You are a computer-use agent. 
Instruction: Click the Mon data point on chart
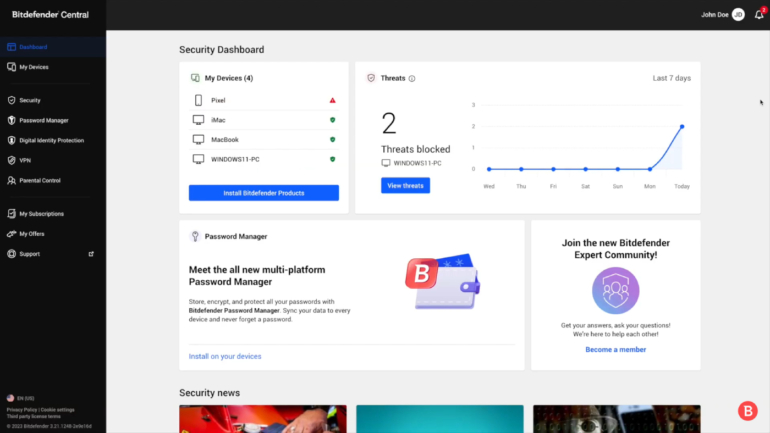pos(650,169)
